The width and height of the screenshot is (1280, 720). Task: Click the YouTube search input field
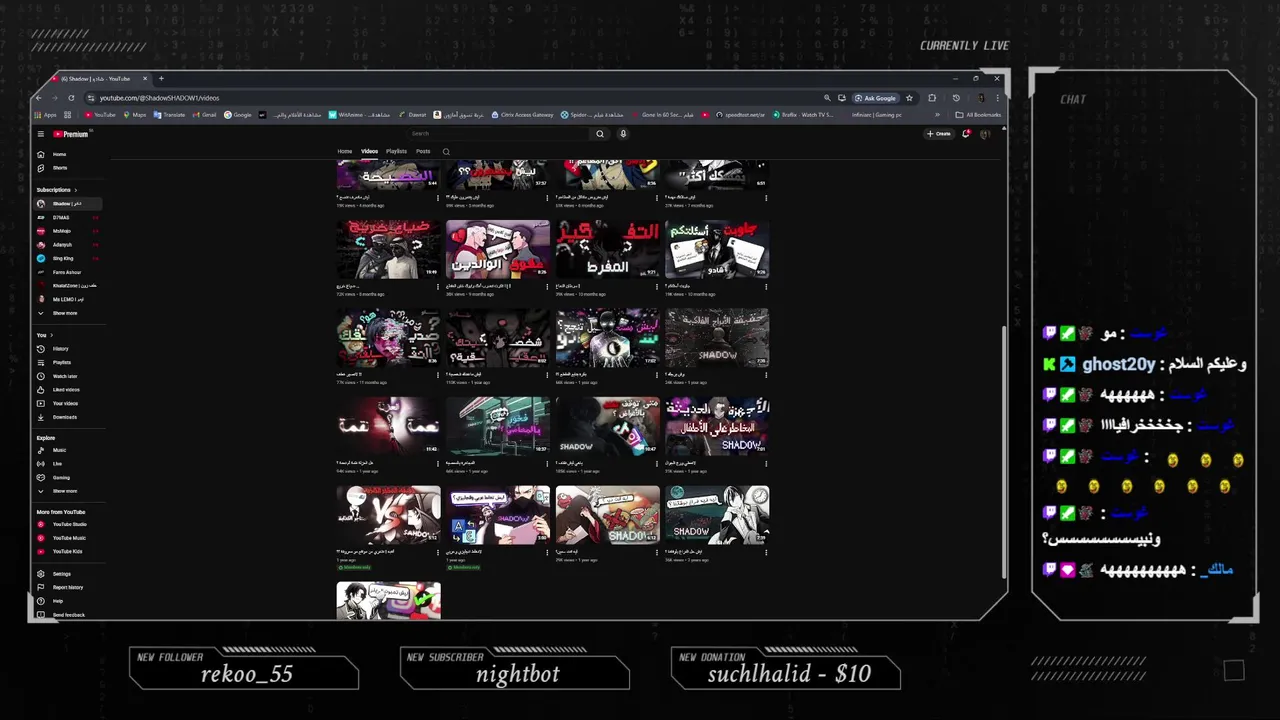500,134
